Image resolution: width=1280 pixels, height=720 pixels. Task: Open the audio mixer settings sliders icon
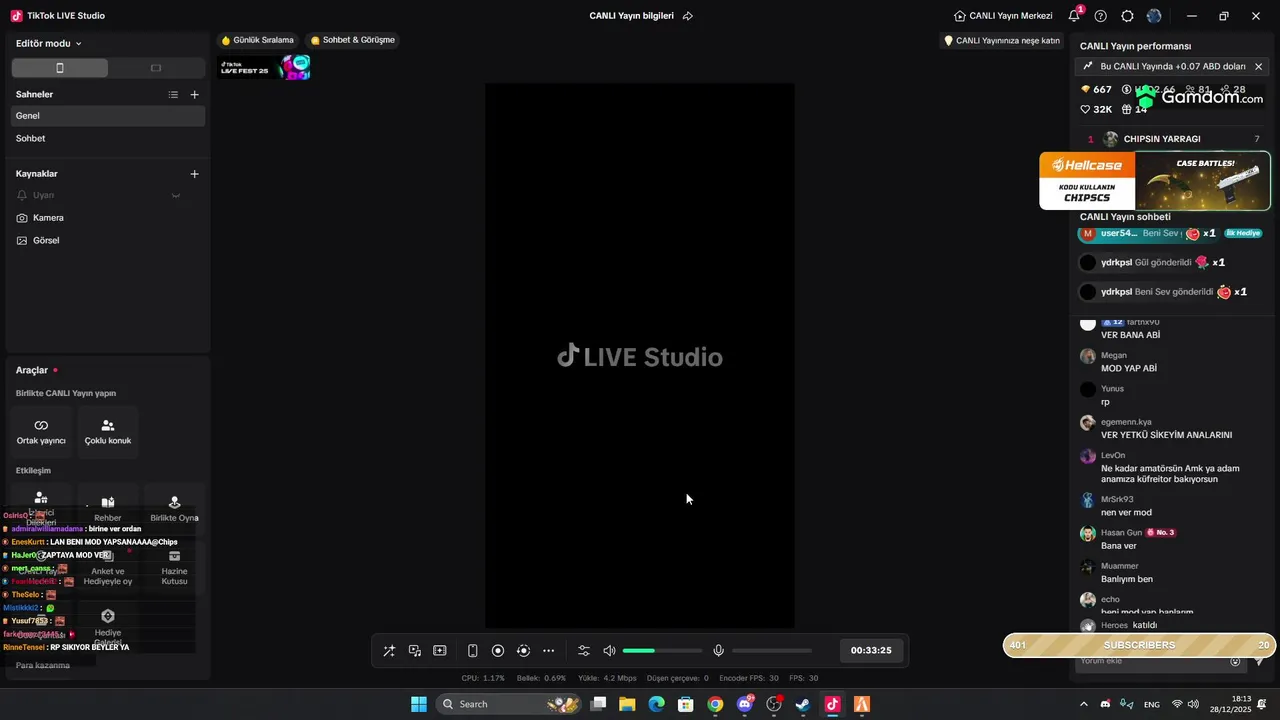click(x=584, y=651)
